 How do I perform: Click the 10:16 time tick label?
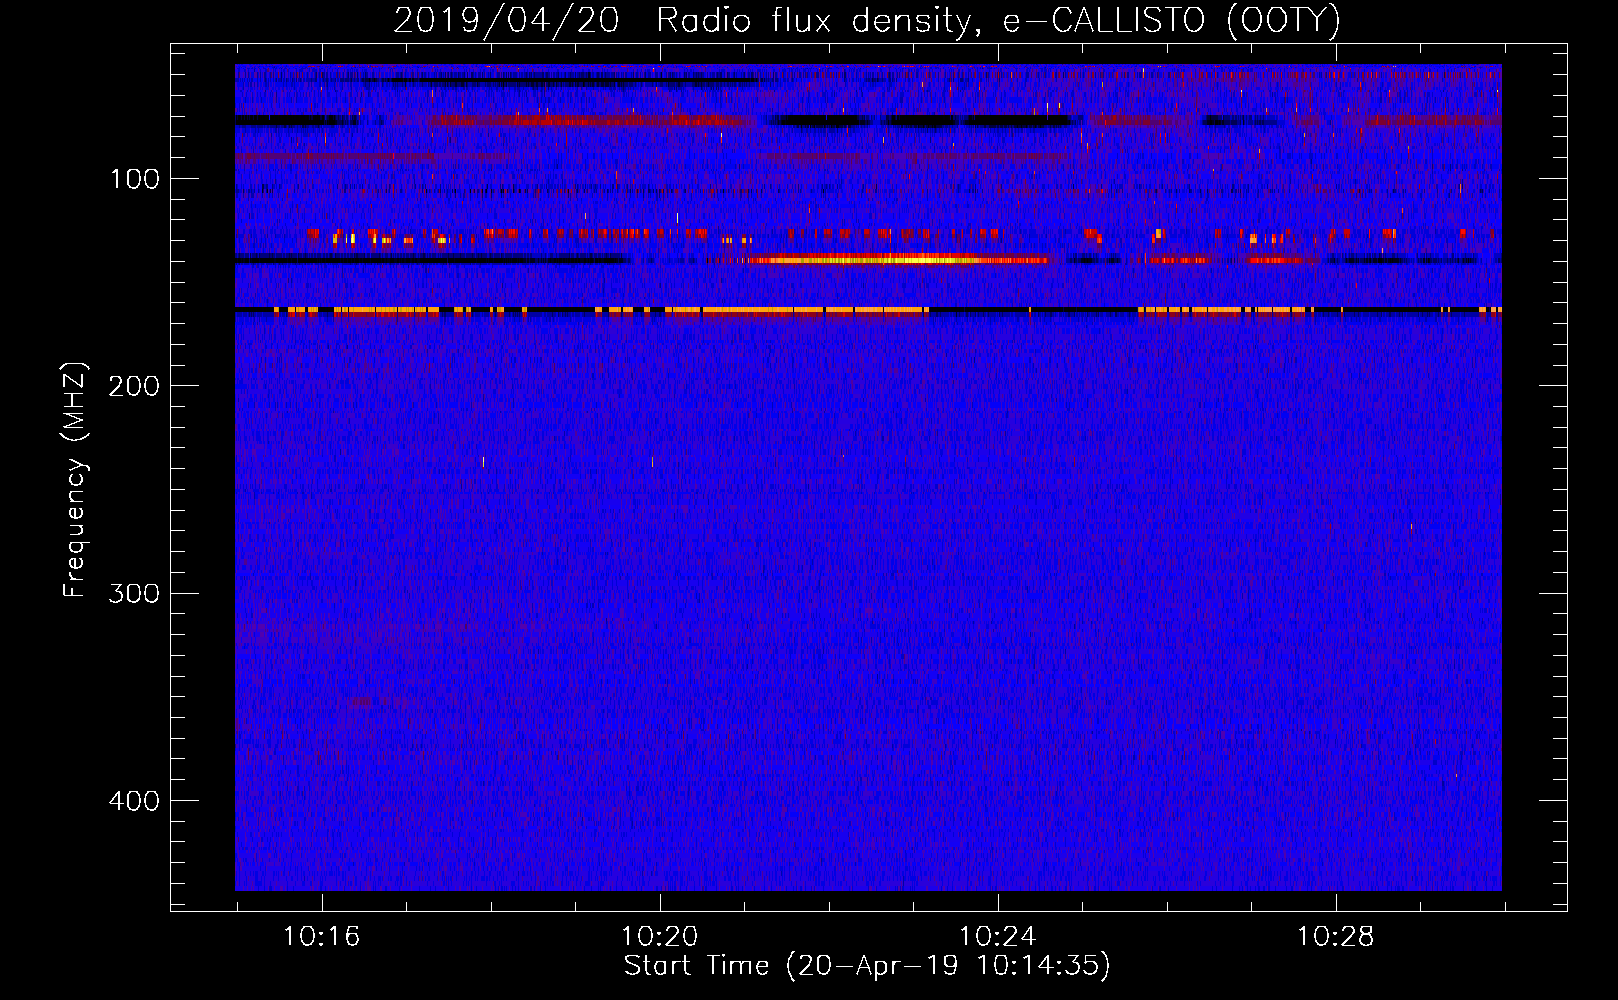point(321,937)
